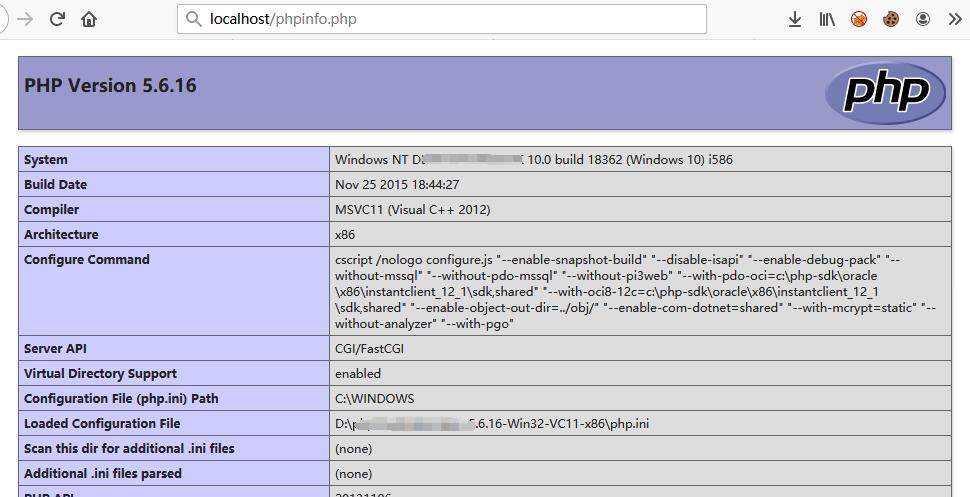Click 'MSVC11 (Visual C++ 2012)' value

[413, 210]
